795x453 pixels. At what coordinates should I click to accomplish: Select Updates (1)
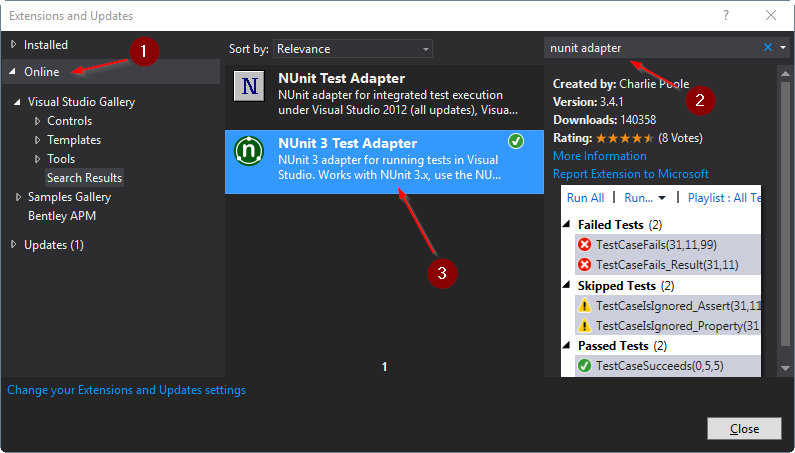tap(54, 245)
